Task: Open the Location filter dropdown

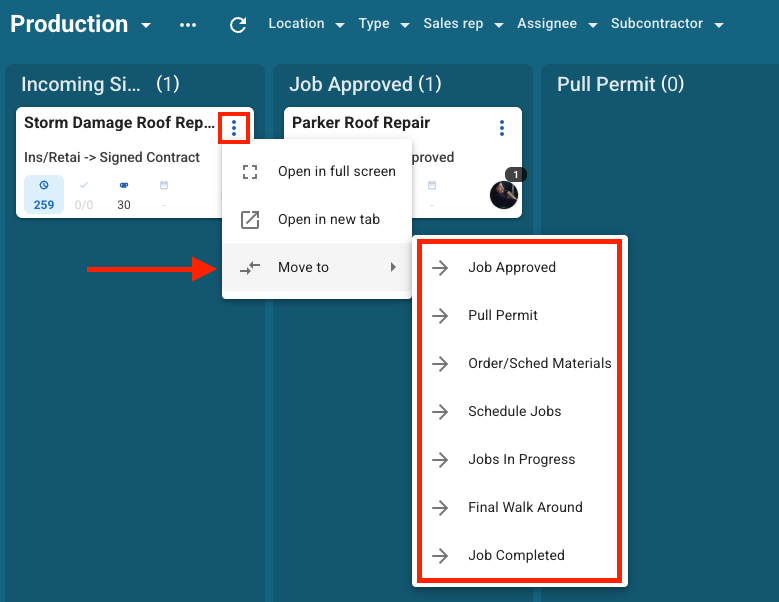Action: (306, 24)
